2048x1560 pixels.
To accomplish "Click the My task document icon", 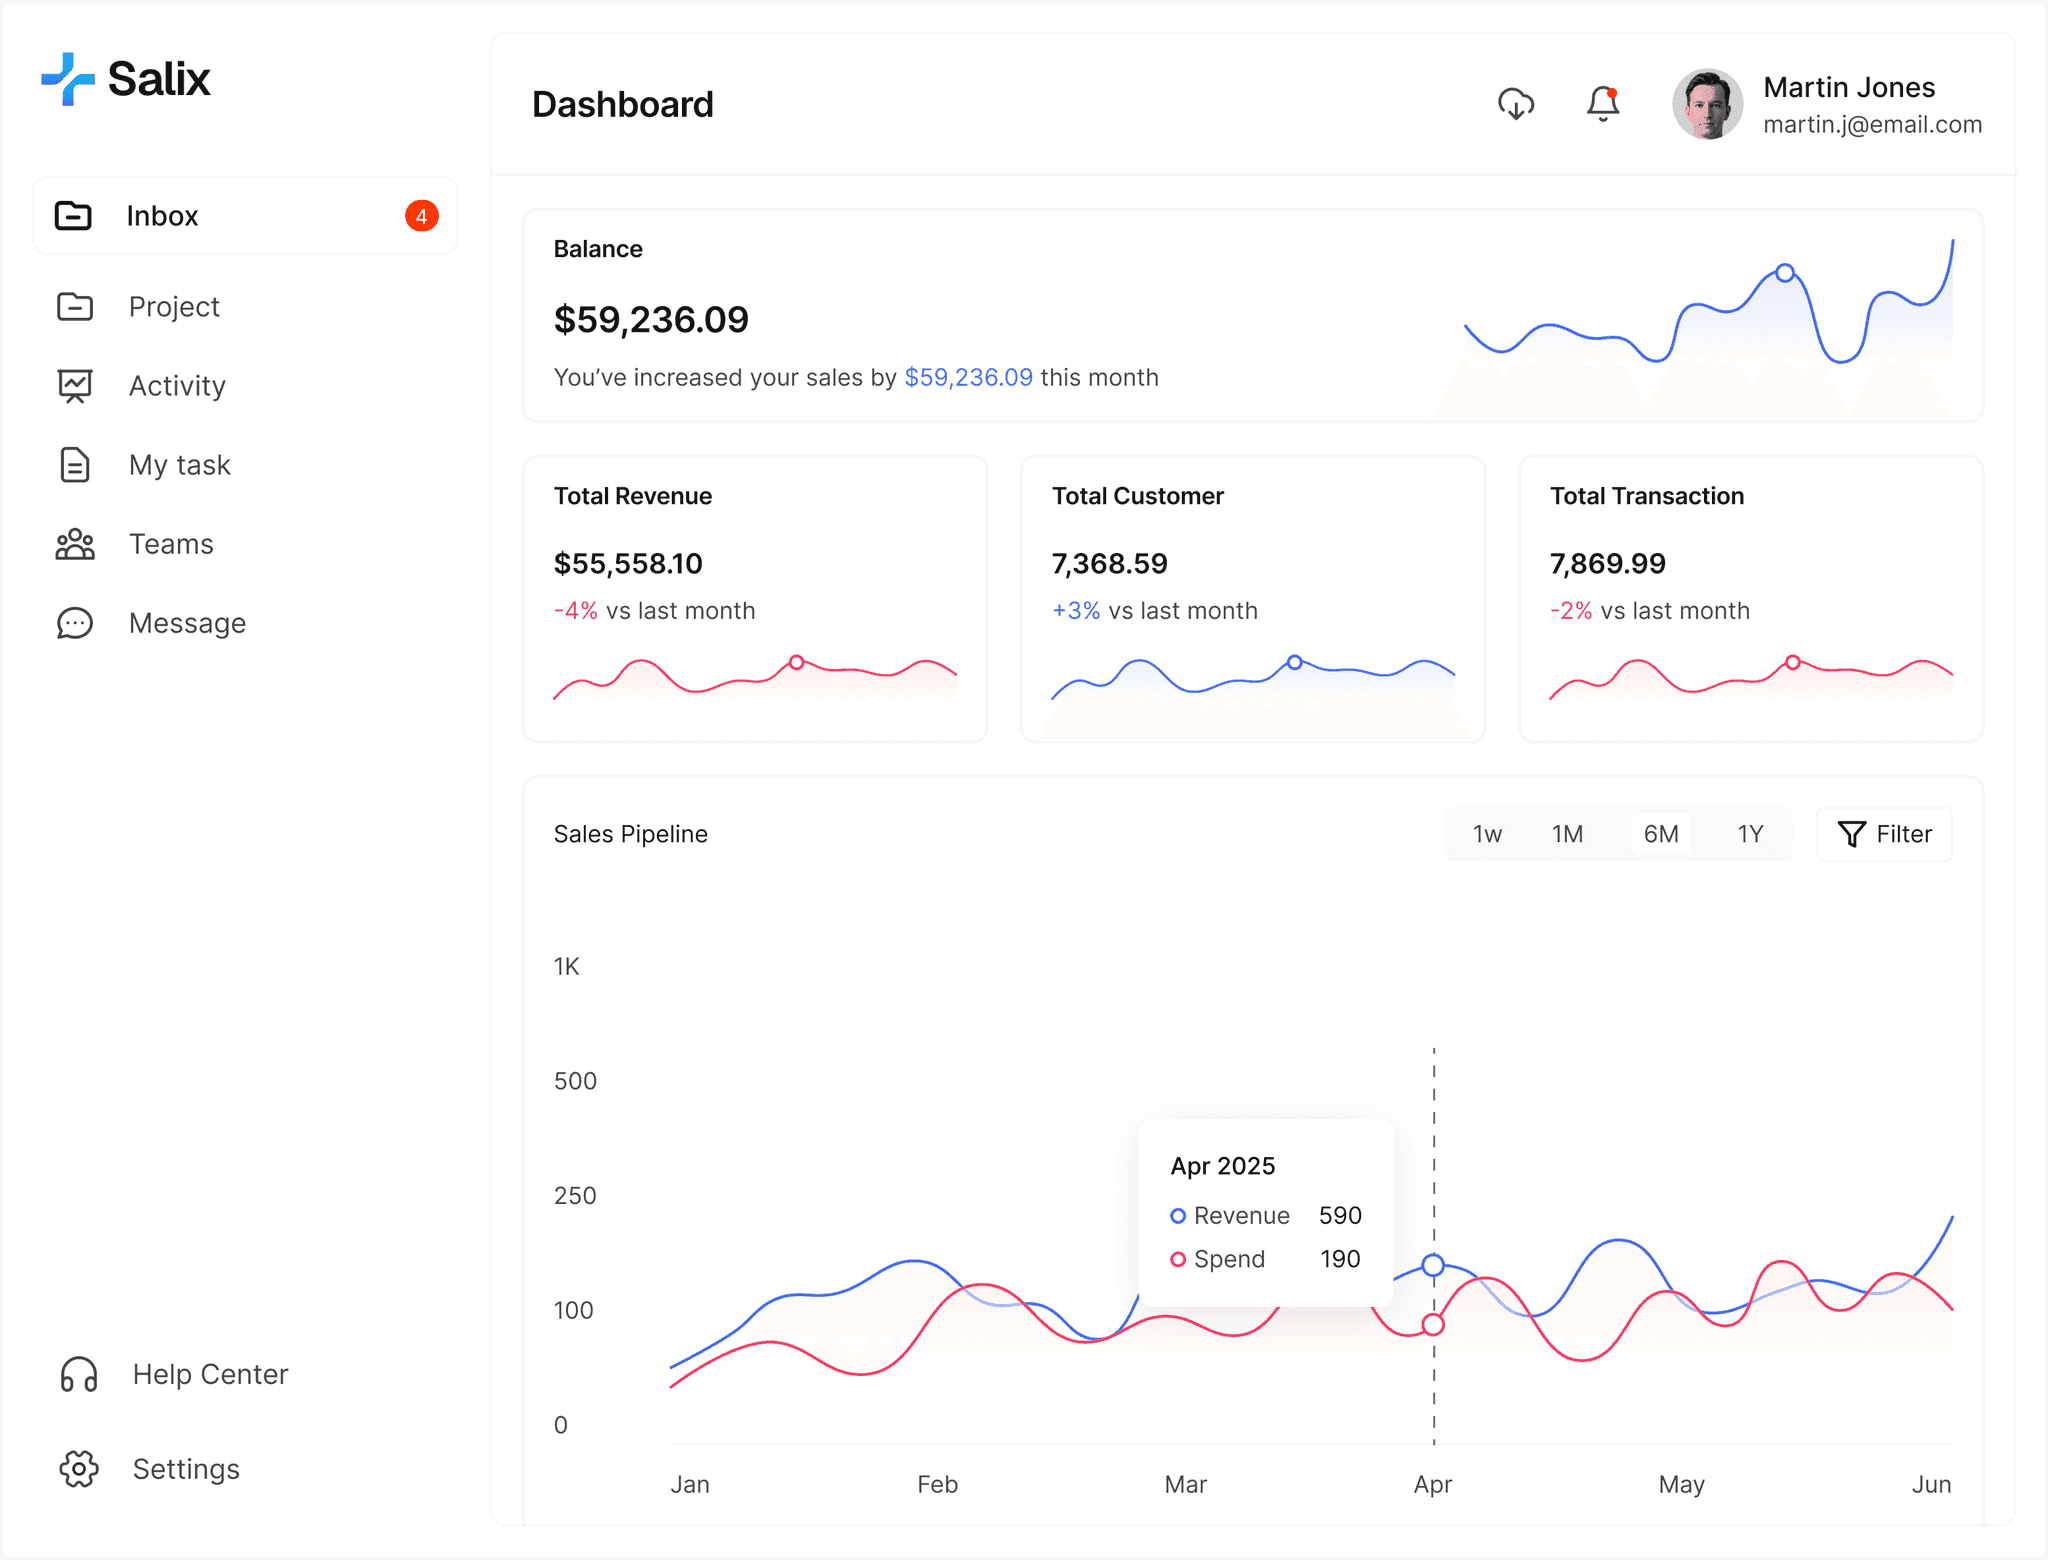I will tap(75, 465).
